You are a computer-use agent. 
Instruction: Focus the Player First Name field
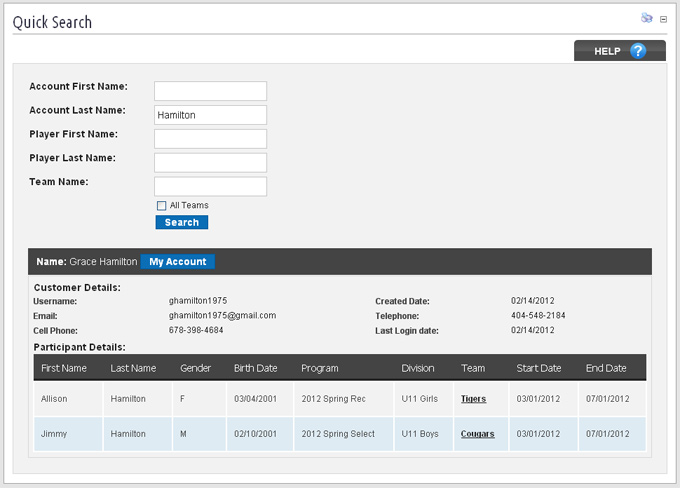[210, 139]
